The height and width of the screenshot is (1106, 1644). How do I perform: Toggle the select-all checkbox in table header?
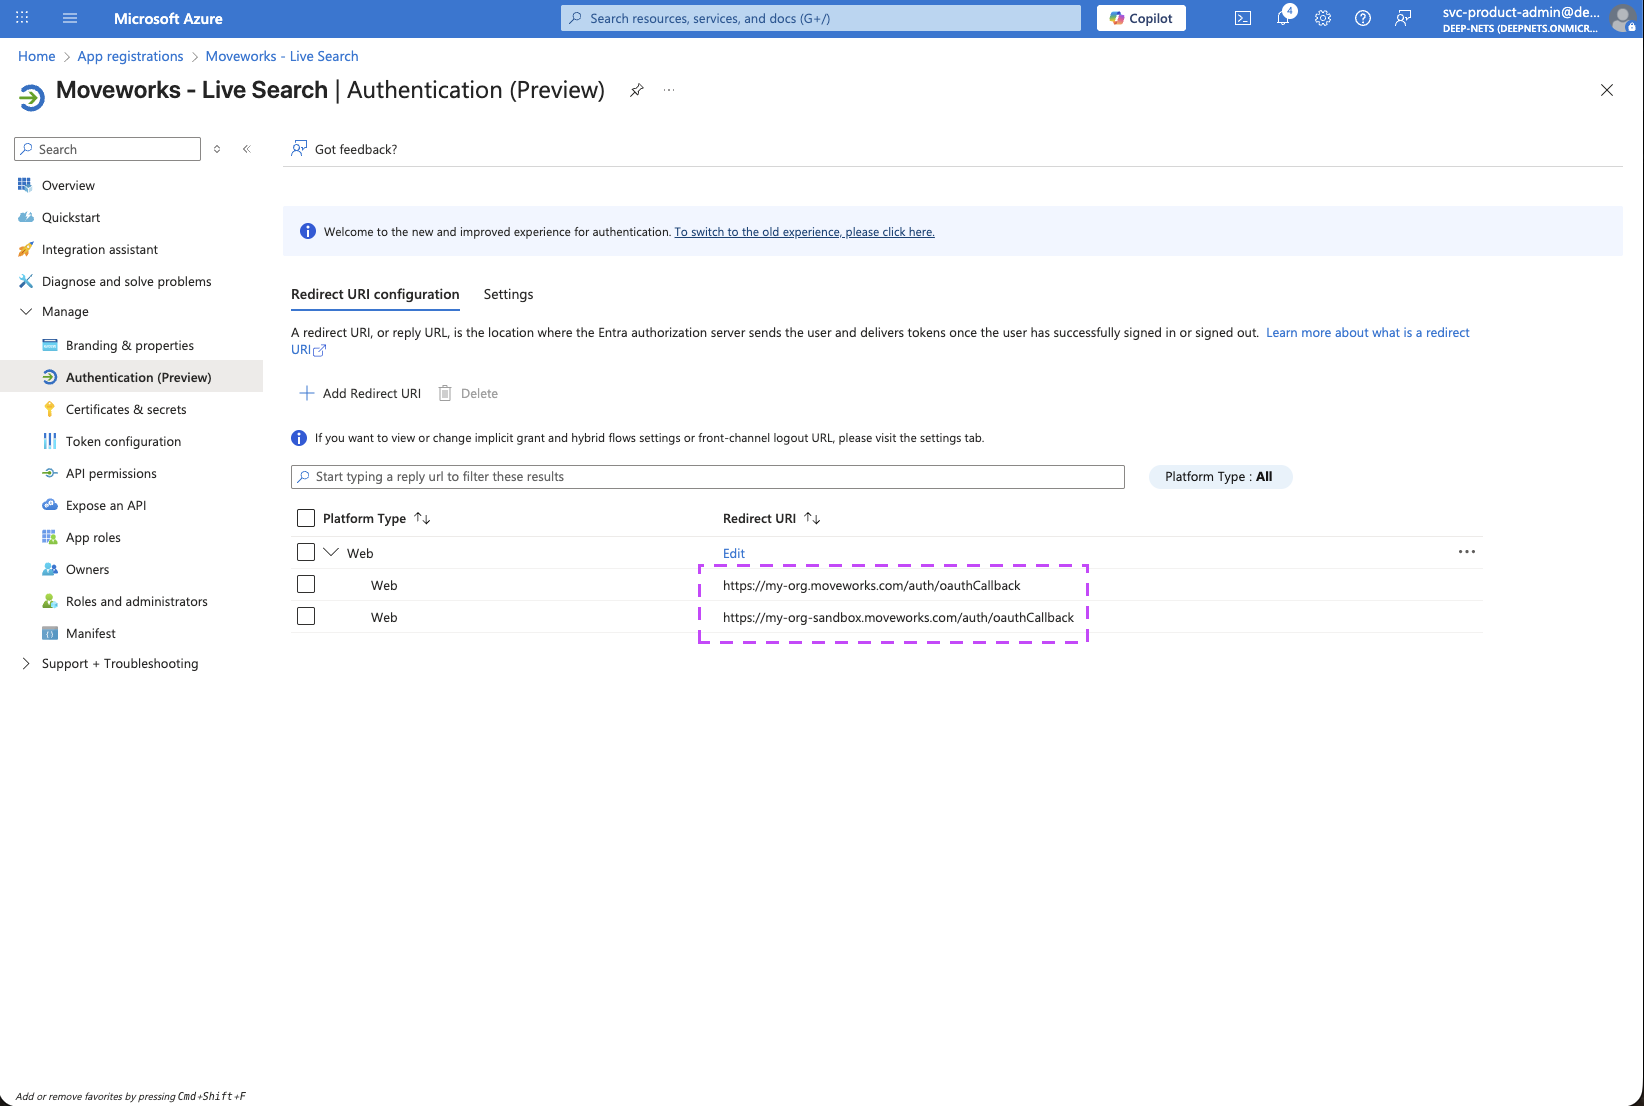(306, 518)
